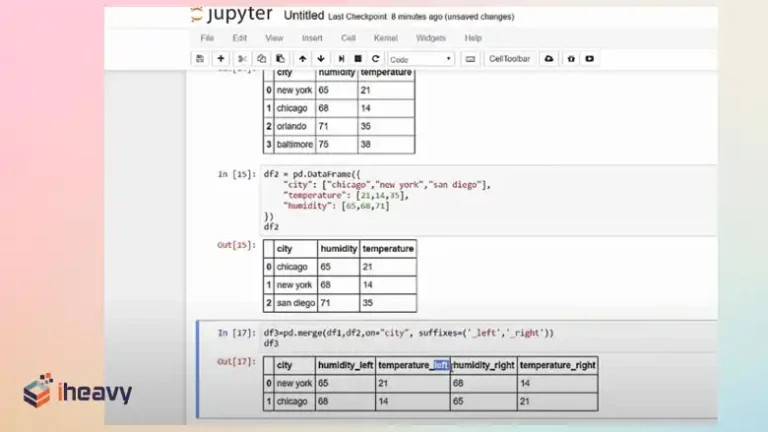Interrupt kernel with stop icon
This screenshot has height=432, width=768.
(359, 59)
